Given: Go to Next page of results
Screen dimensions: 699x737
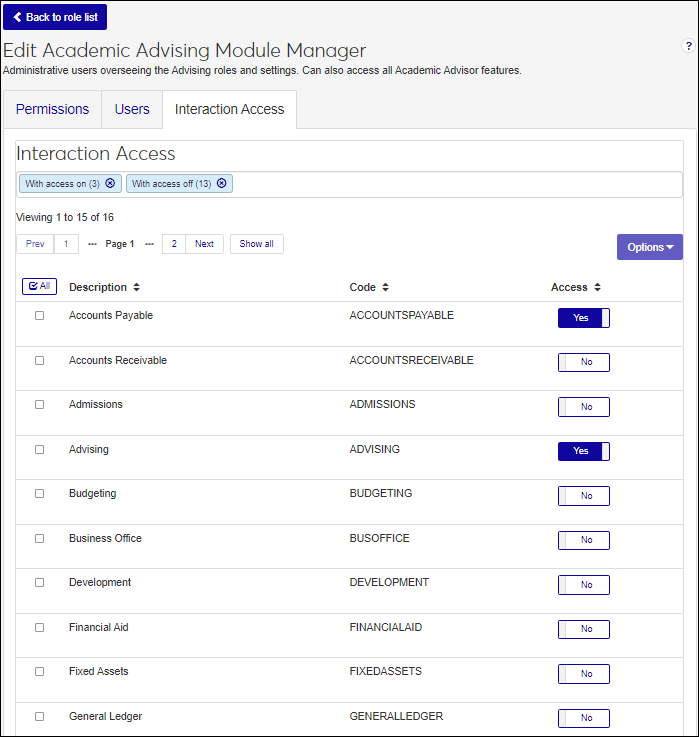Looking at the screenshot, I should point(204,244).
